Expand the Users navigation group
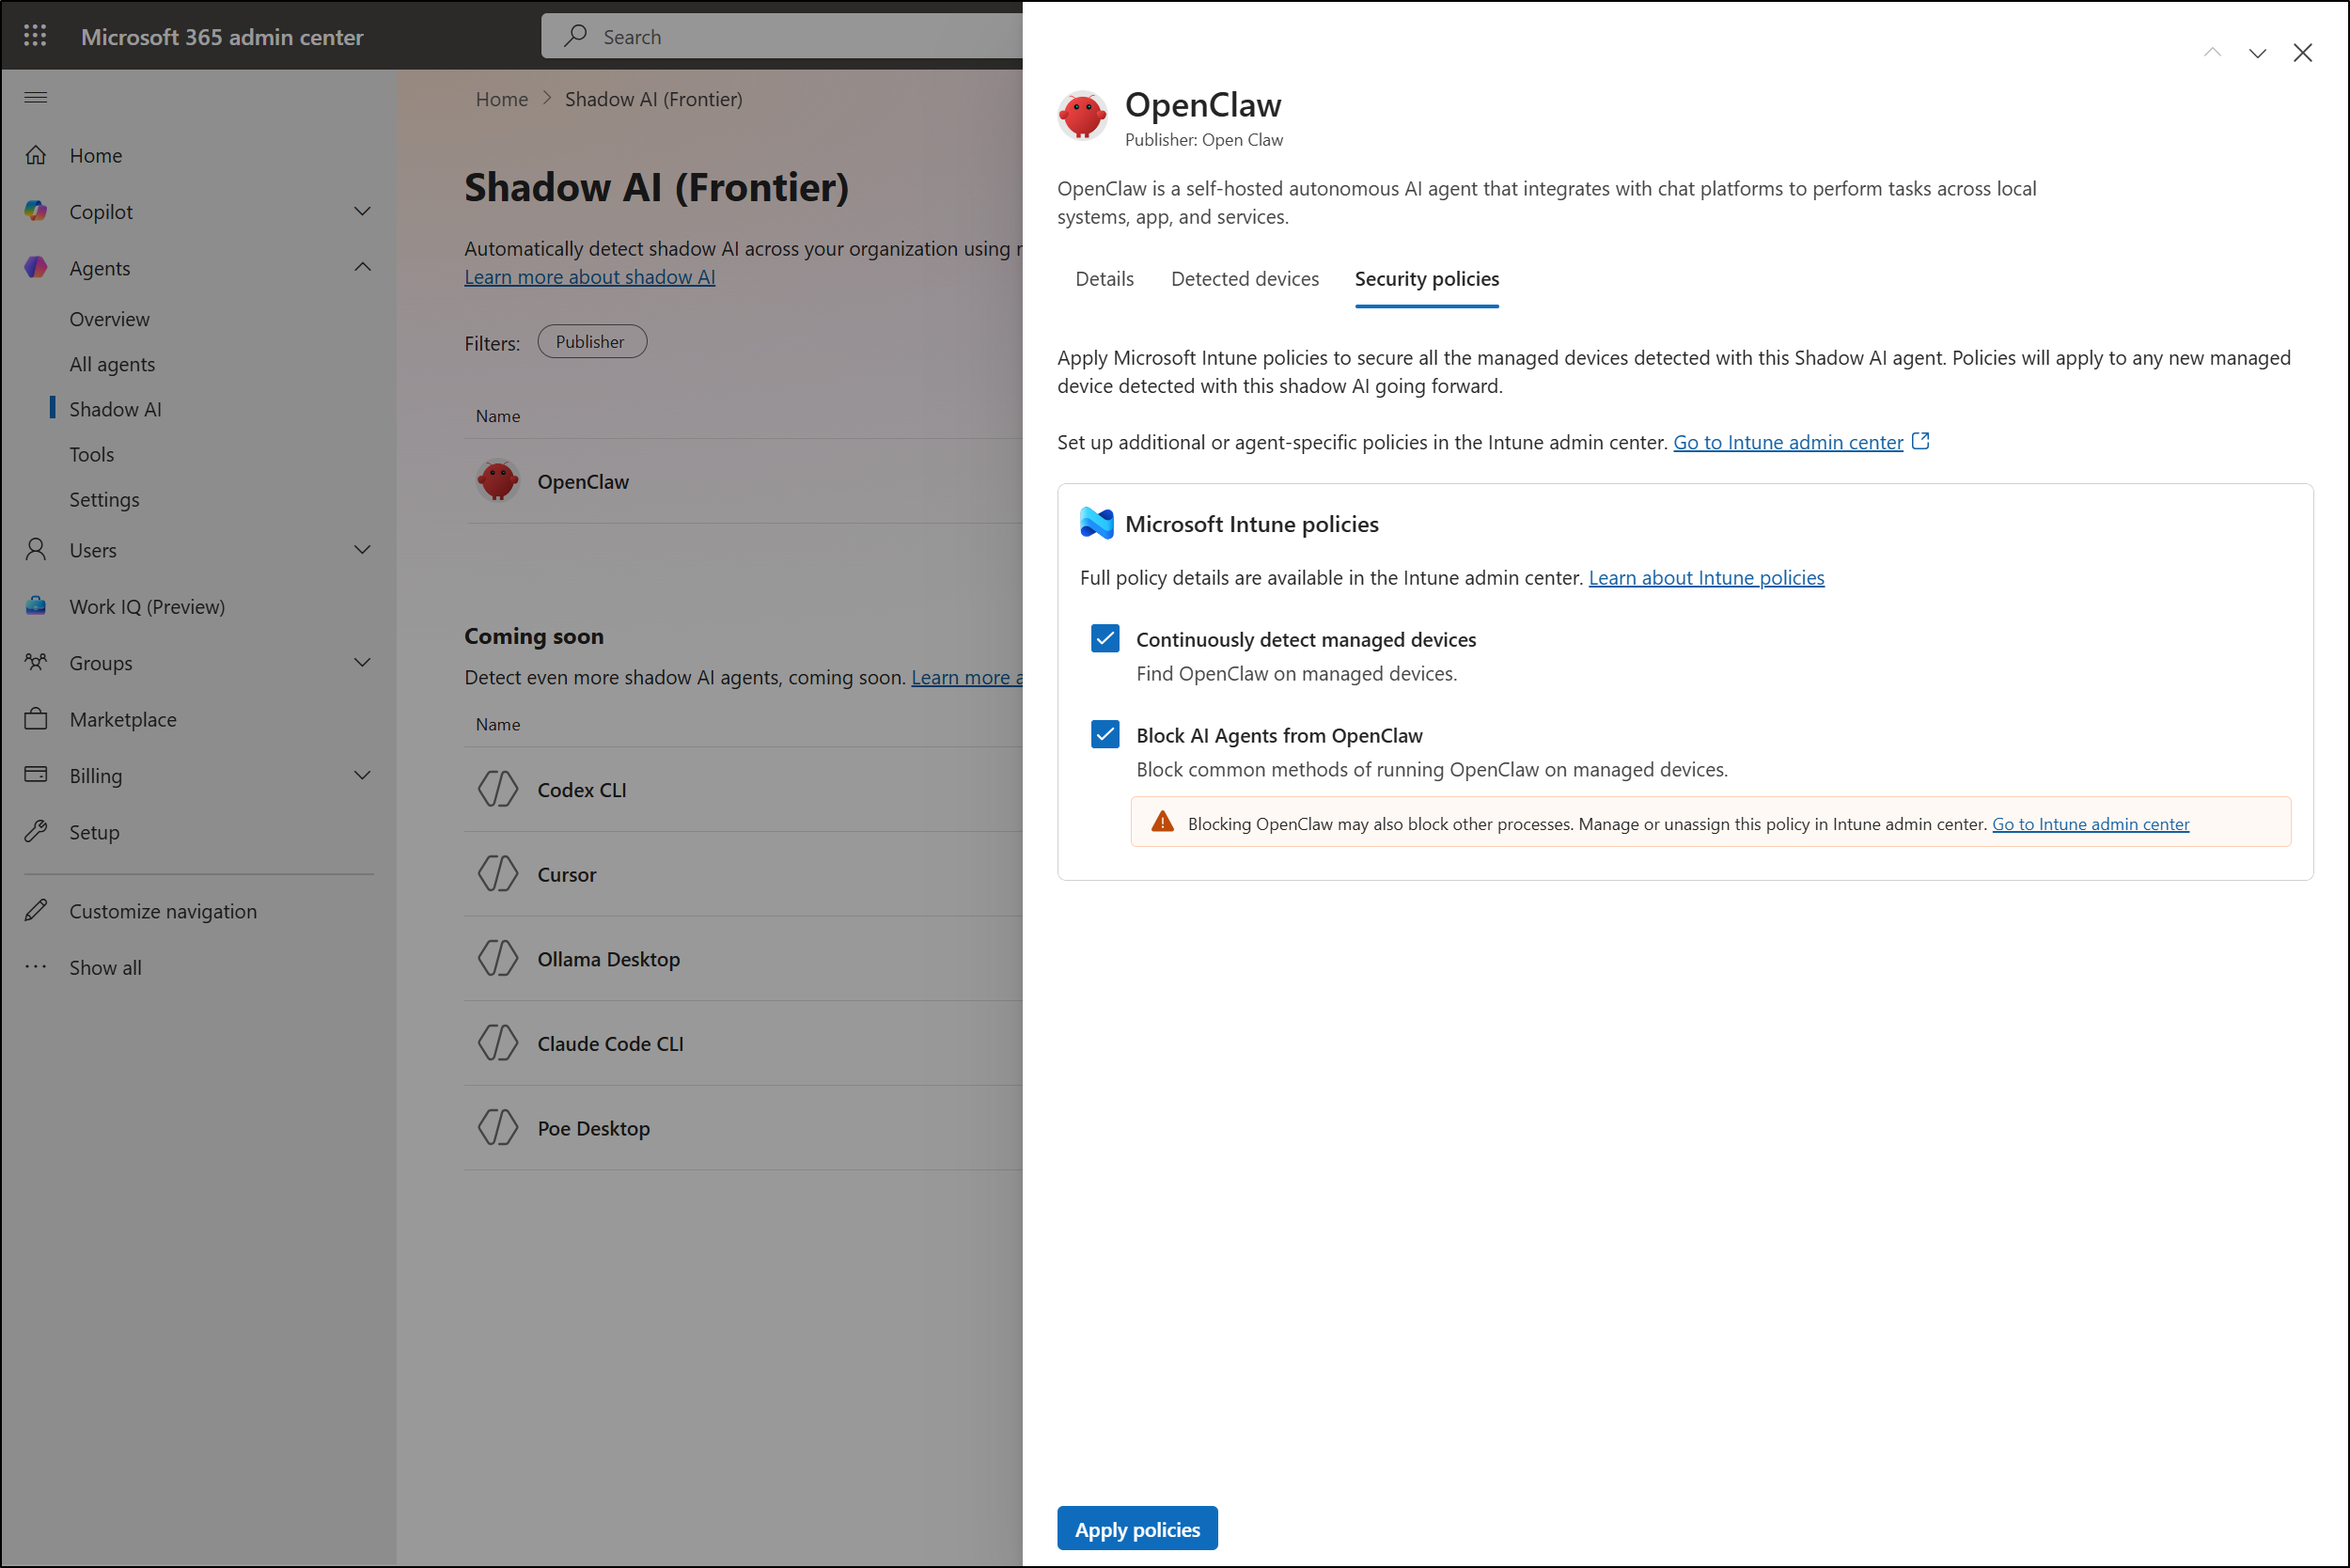The width and height of the screenshot is (2350, 1568). pos(362,549)
